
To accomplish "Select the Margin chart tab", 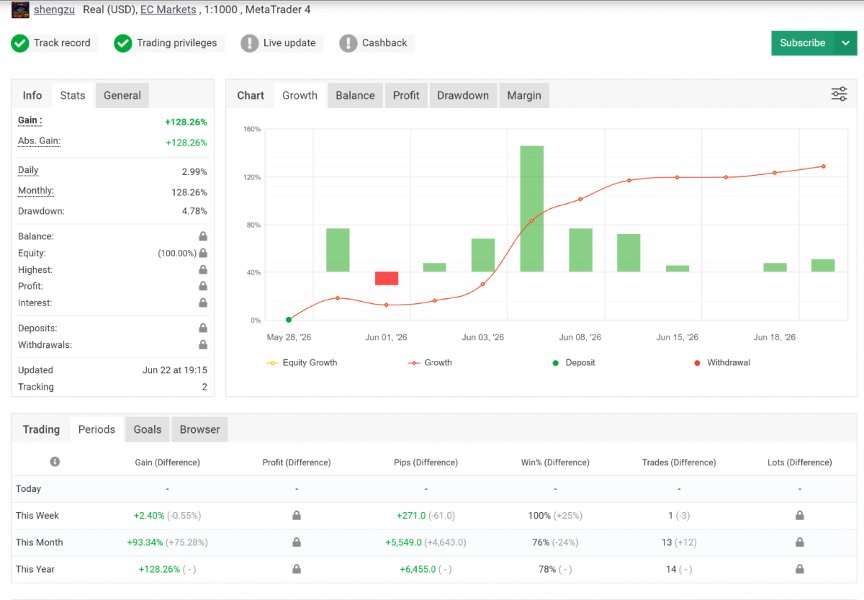I will click(524, 95).
